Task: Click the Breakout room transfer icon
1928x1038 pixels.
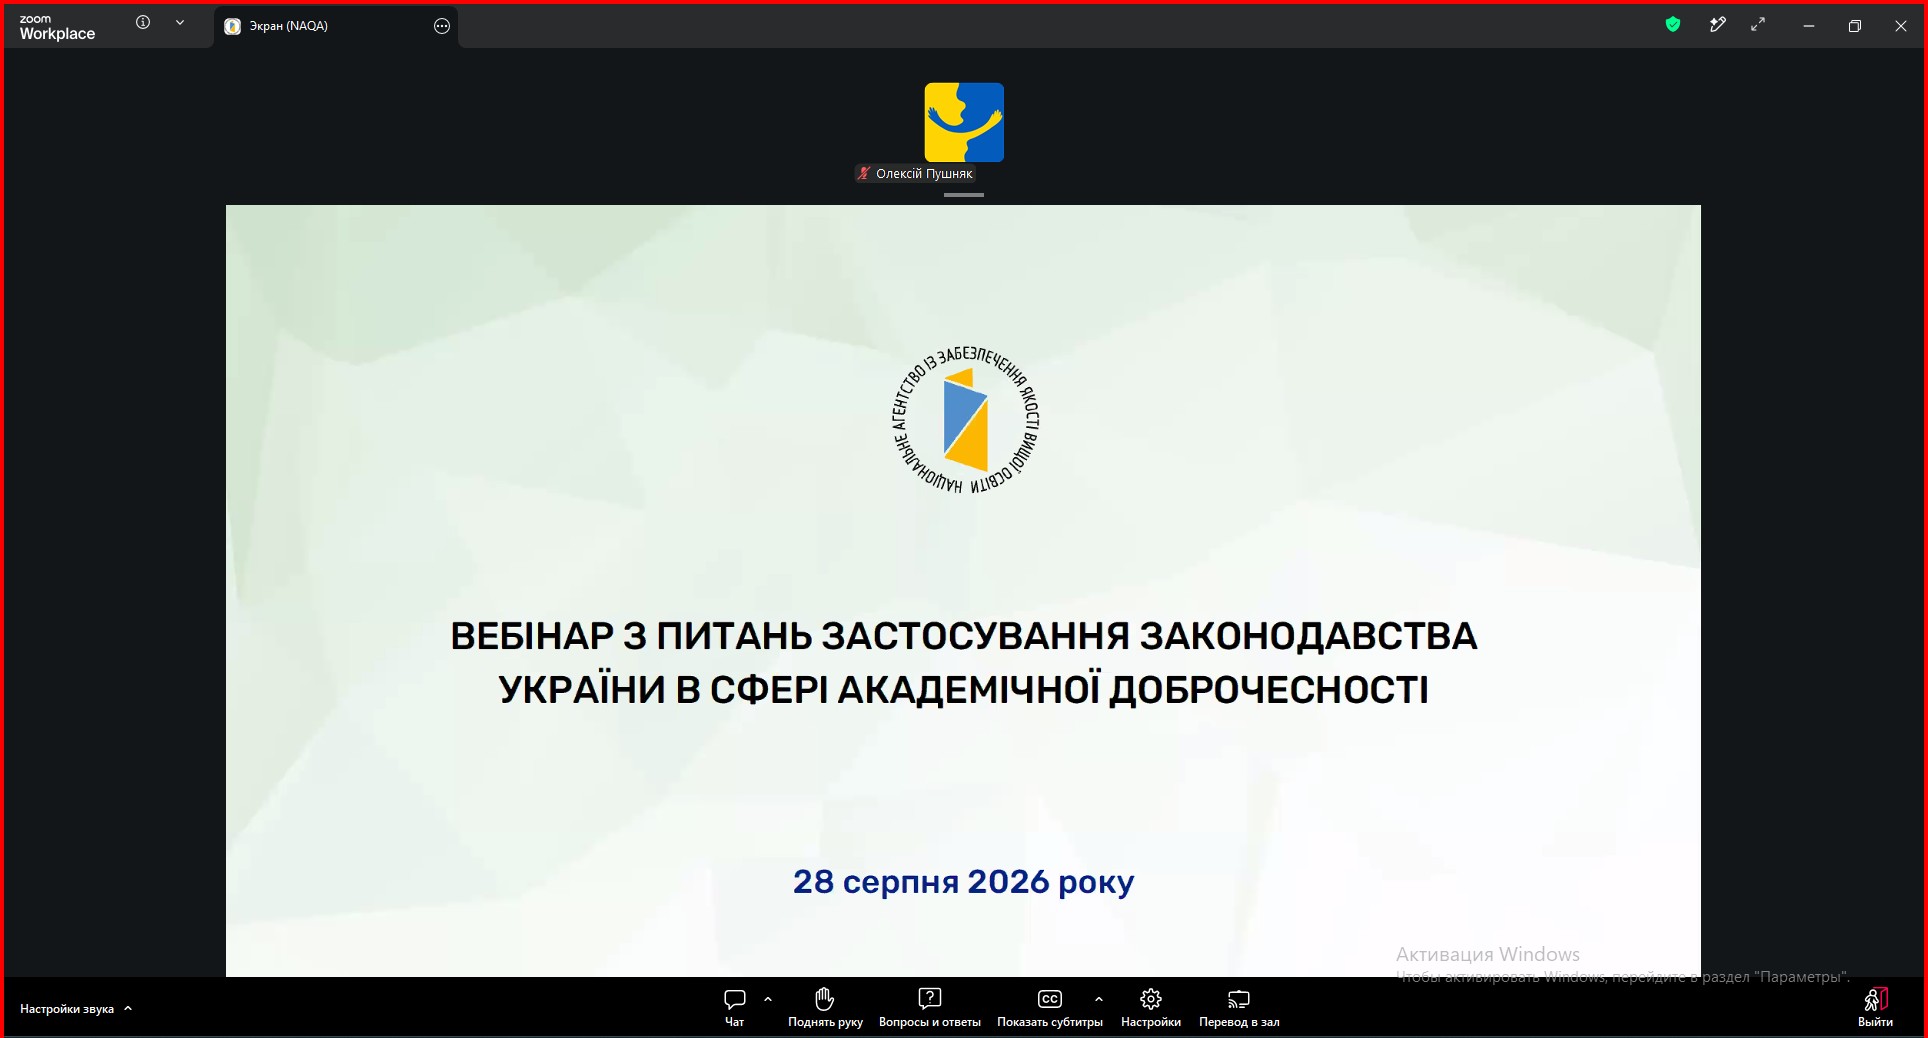Action: (1239, 999)
